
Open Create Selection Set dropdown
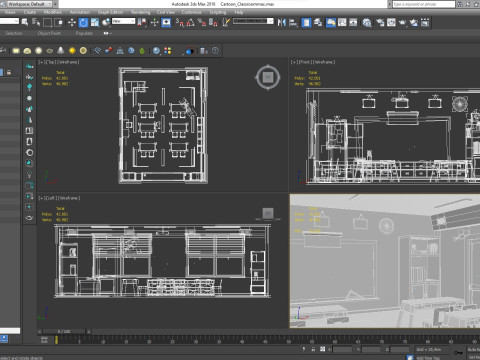253,21
